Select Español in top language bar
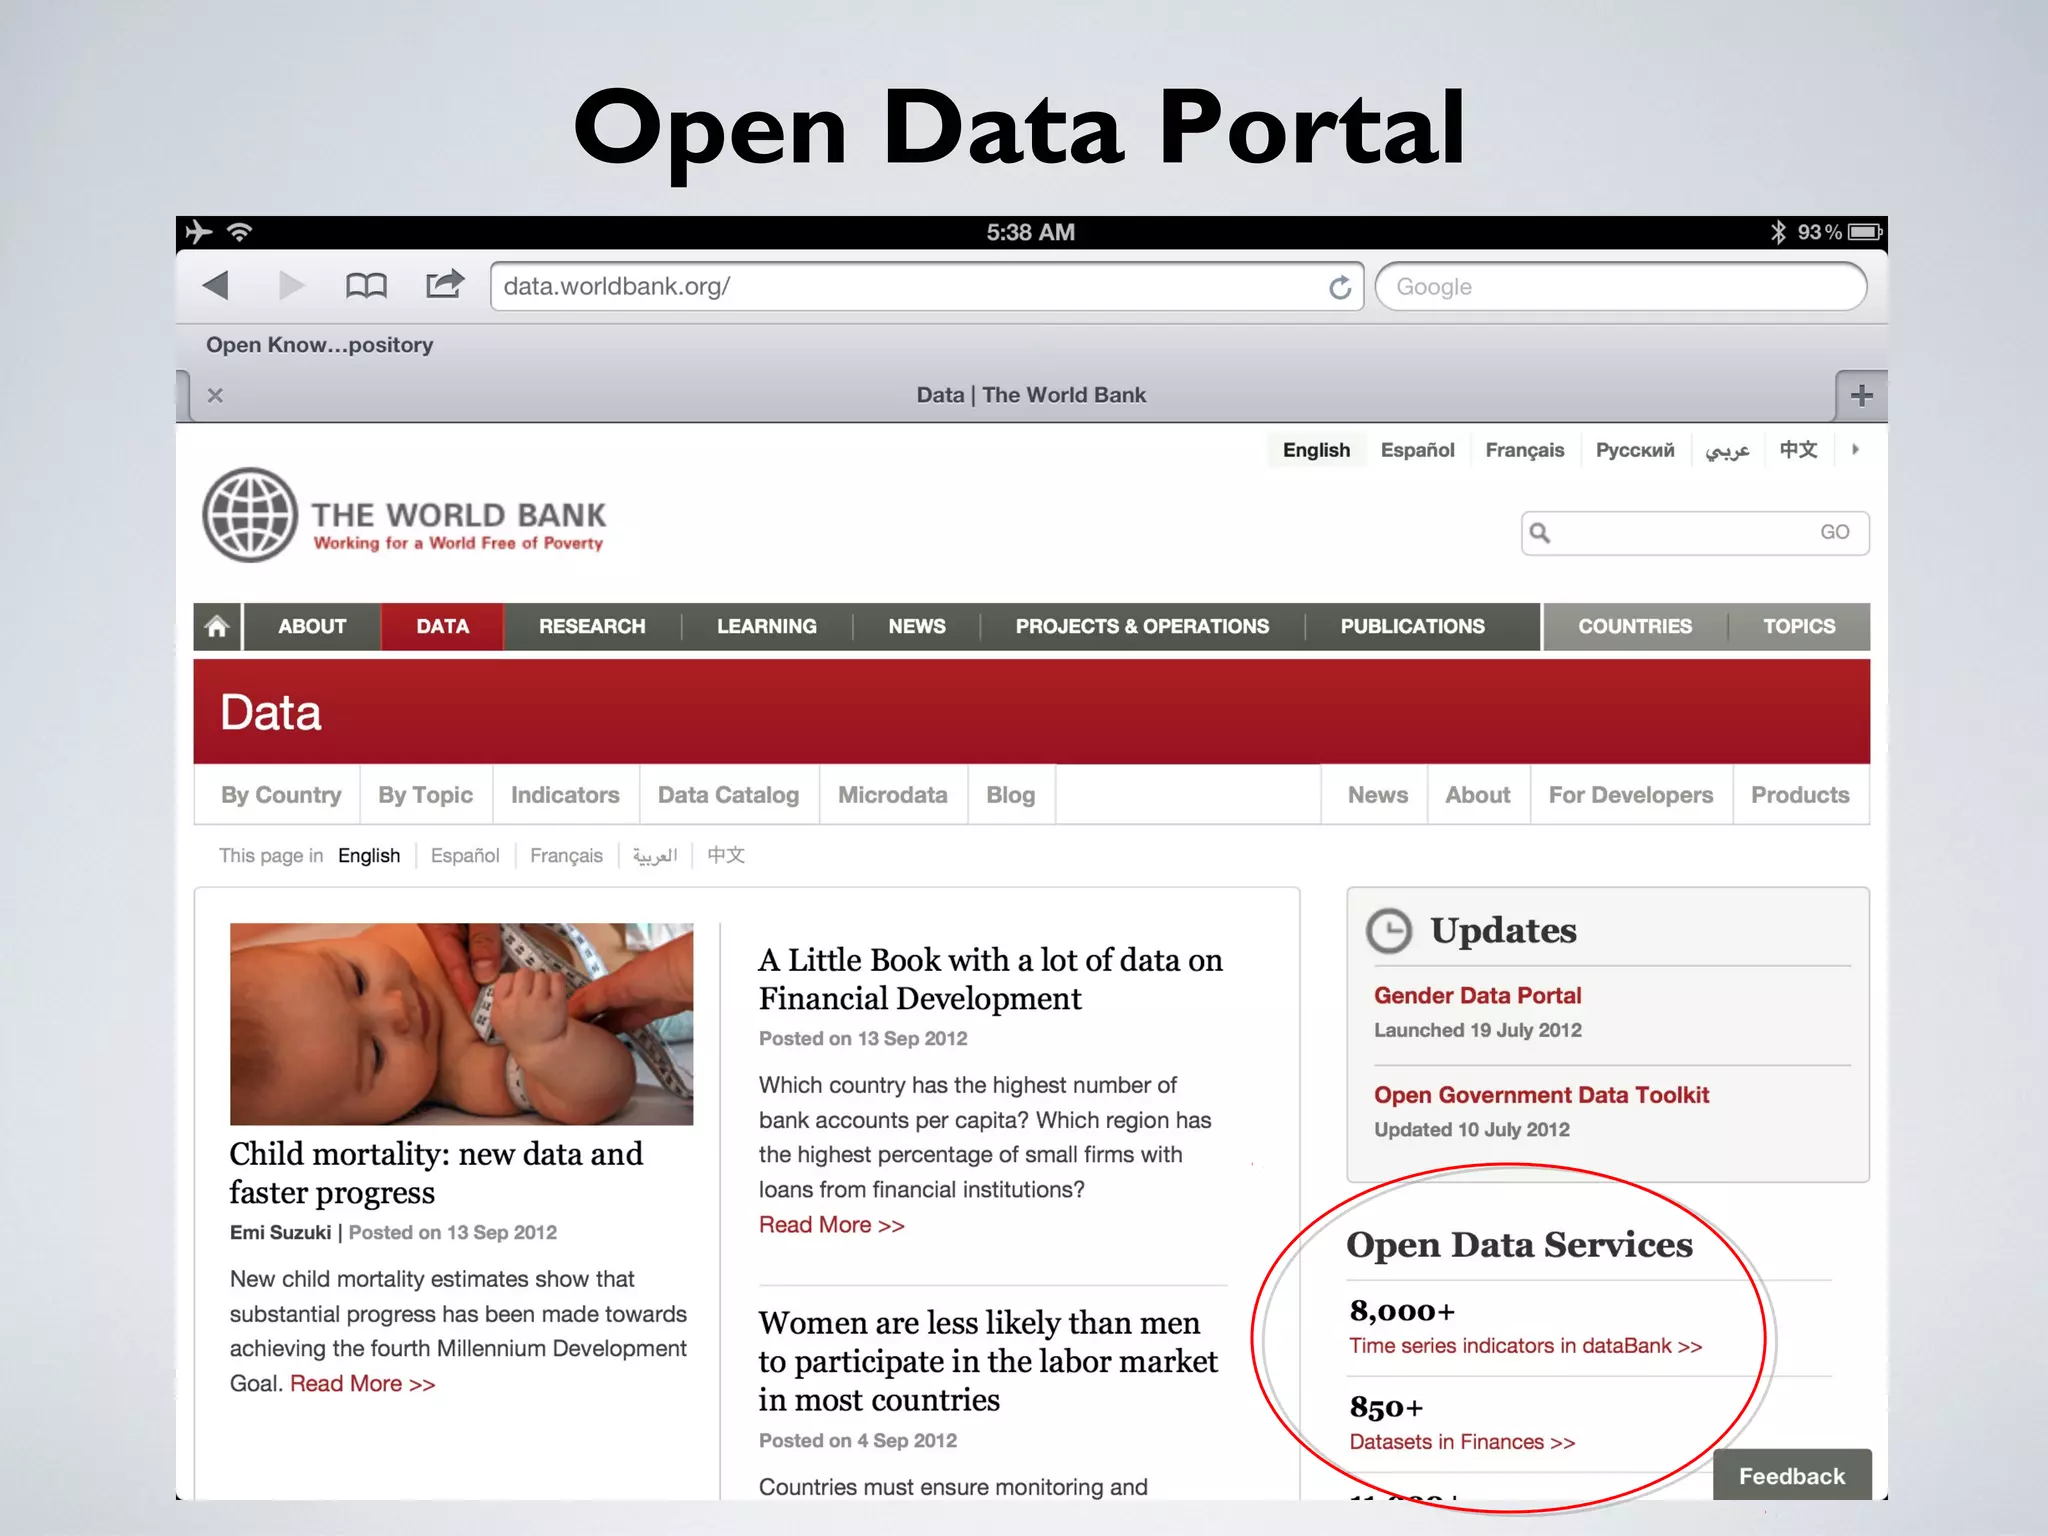 [1417, 450]
